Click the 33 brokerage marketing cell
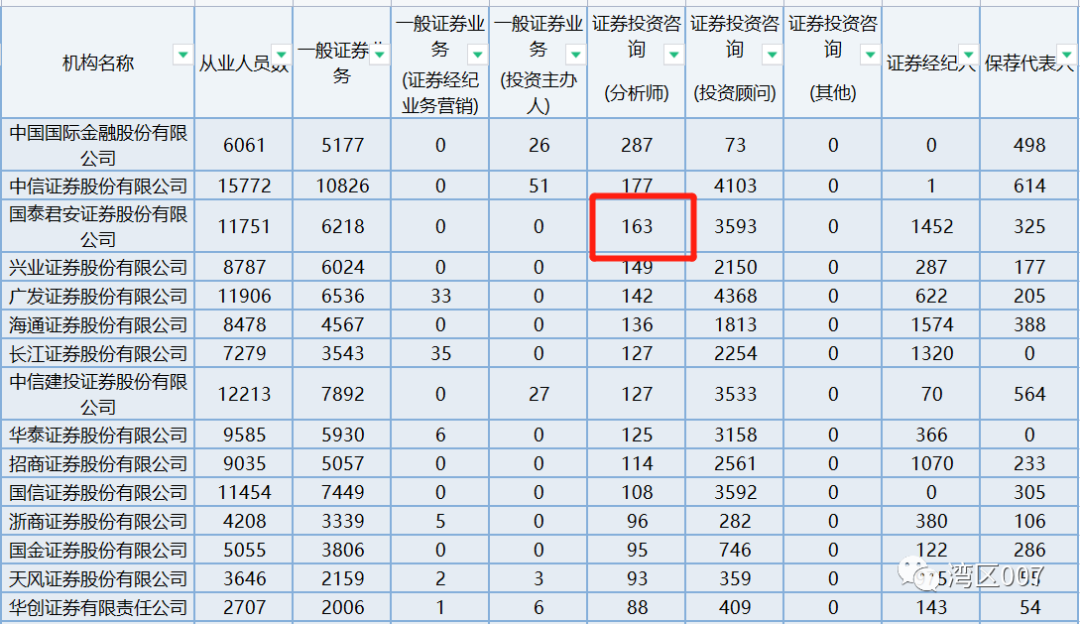Image resolution: width=1080 pixels, height=624 pixels. click(440, 295)
